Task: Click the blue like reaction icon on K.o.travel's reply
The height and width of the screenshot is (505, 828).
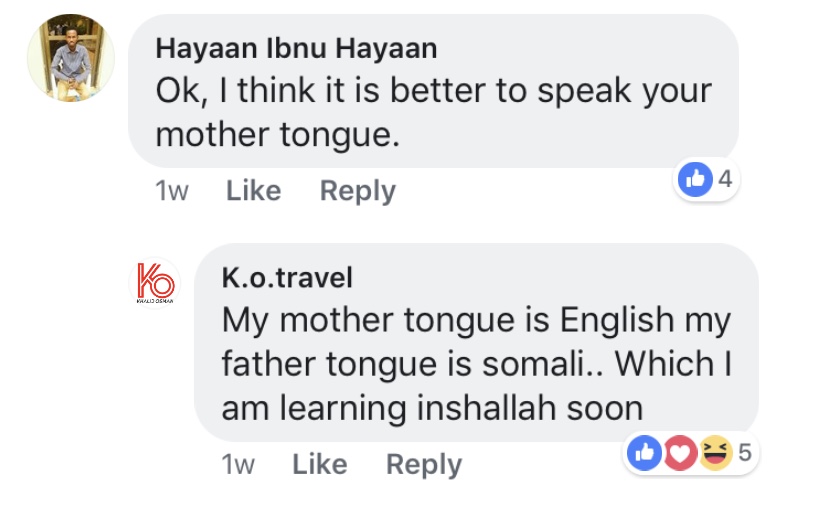Action: click(643, 453)
